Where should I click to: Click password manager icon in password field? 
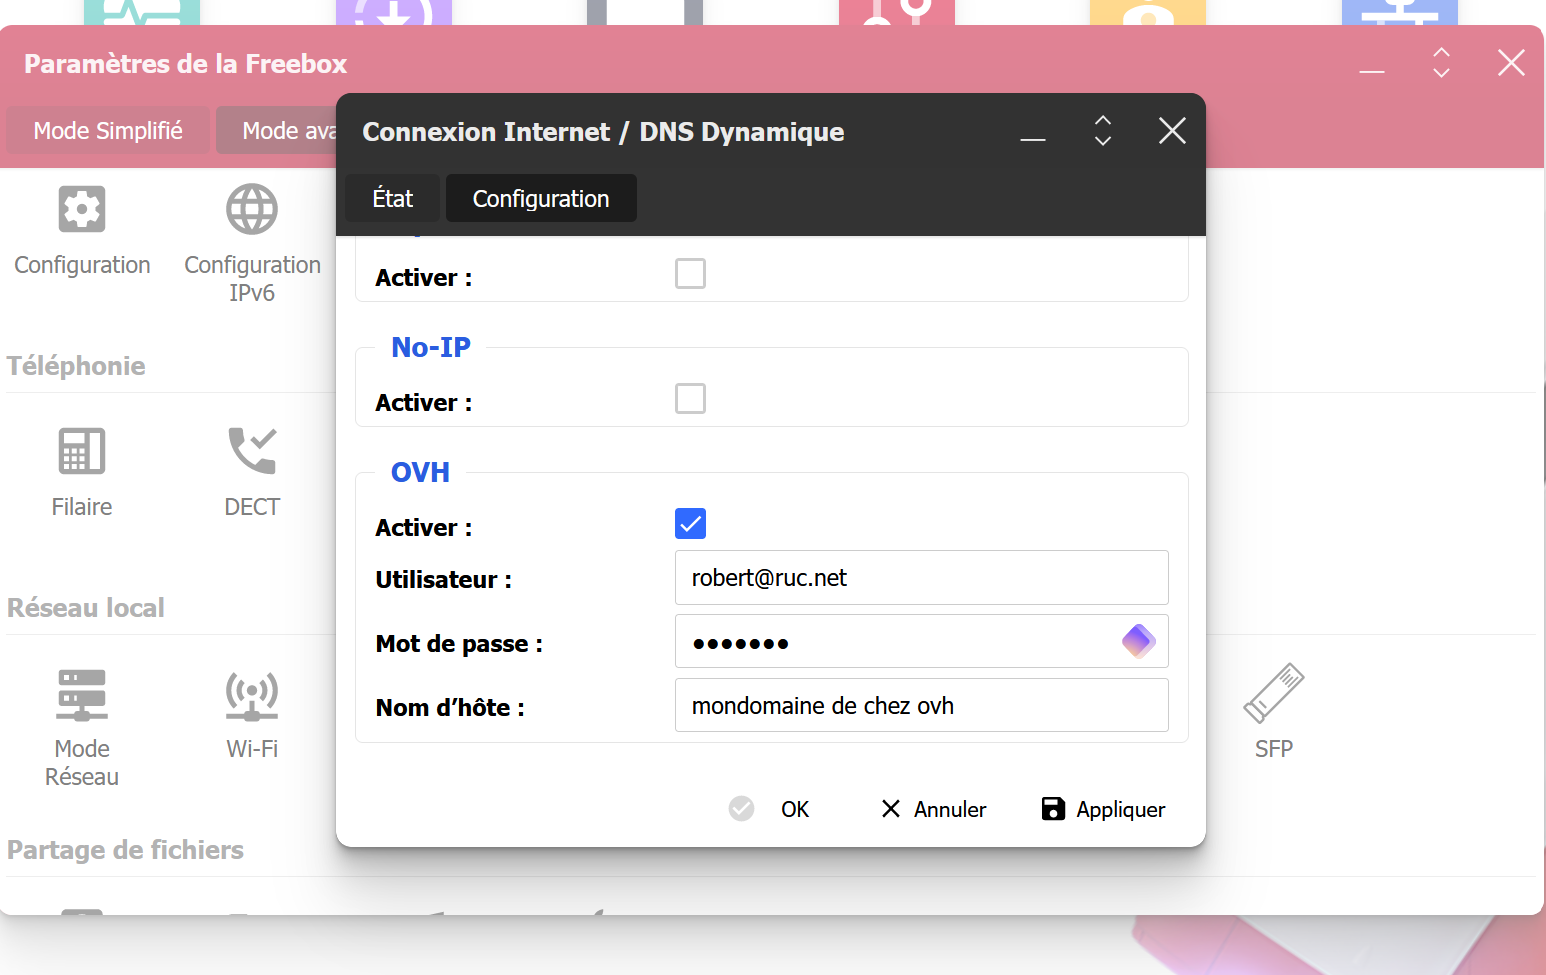click(1138, 641)
